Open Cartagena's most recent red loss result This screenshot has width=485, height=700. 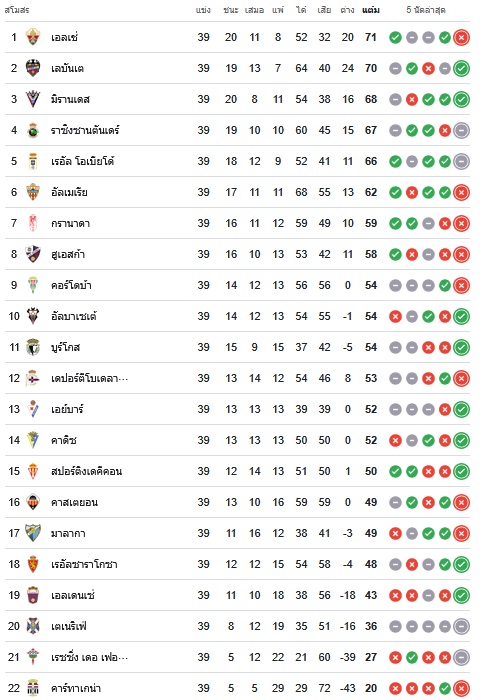[461, 688]
